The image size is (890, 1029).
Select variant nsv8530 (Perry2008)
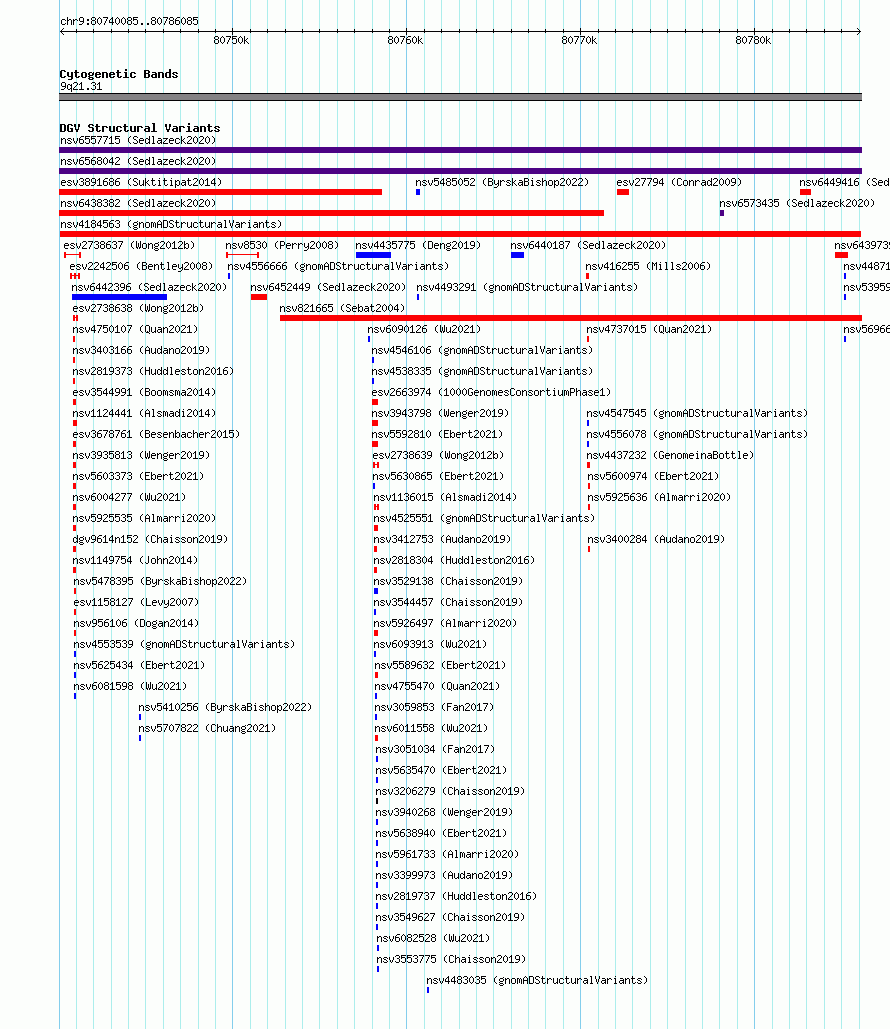(x=282, y=245)
